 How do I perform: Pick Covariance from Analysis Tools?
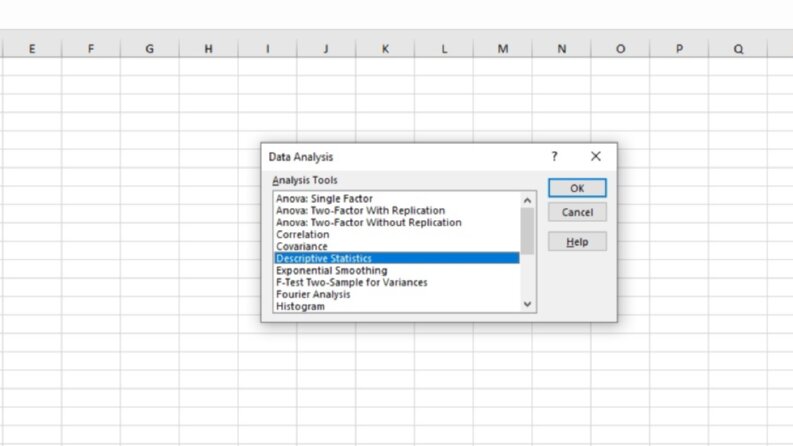click(396, 246)
